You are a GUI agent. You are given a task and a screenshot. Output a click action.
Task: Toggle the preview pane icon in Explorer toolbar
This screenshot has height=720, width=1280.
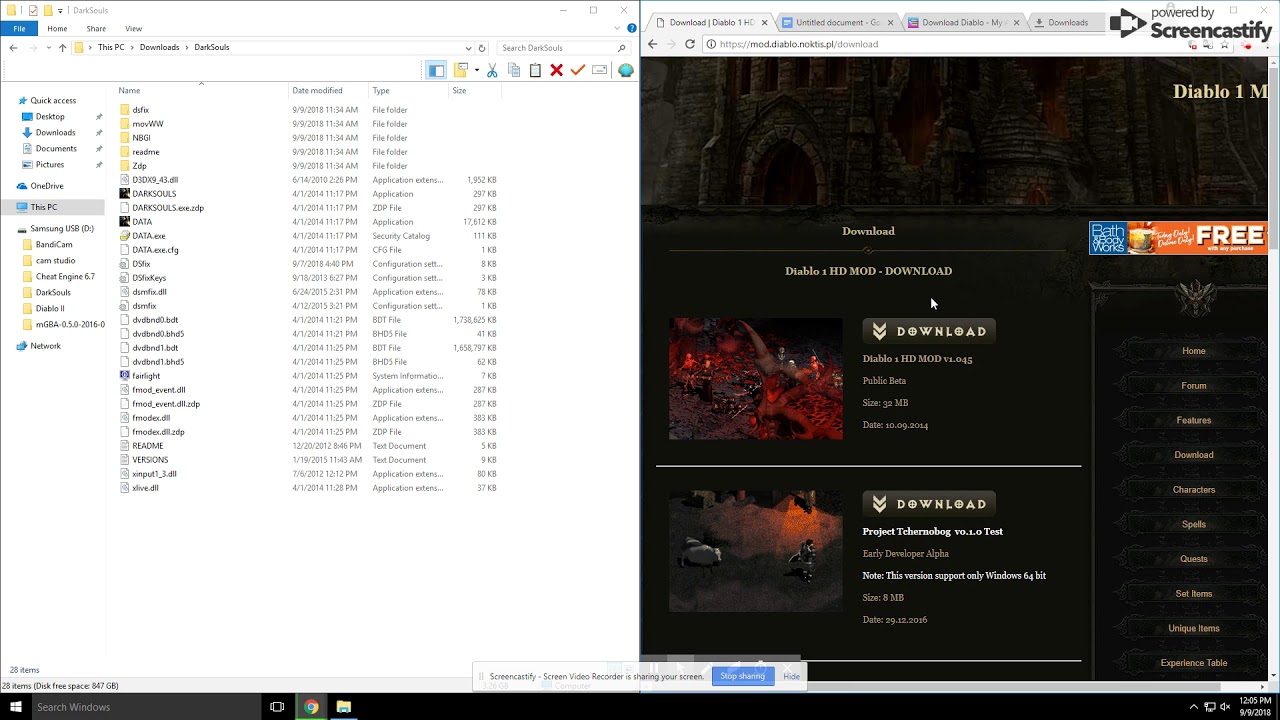coord(436,70)
